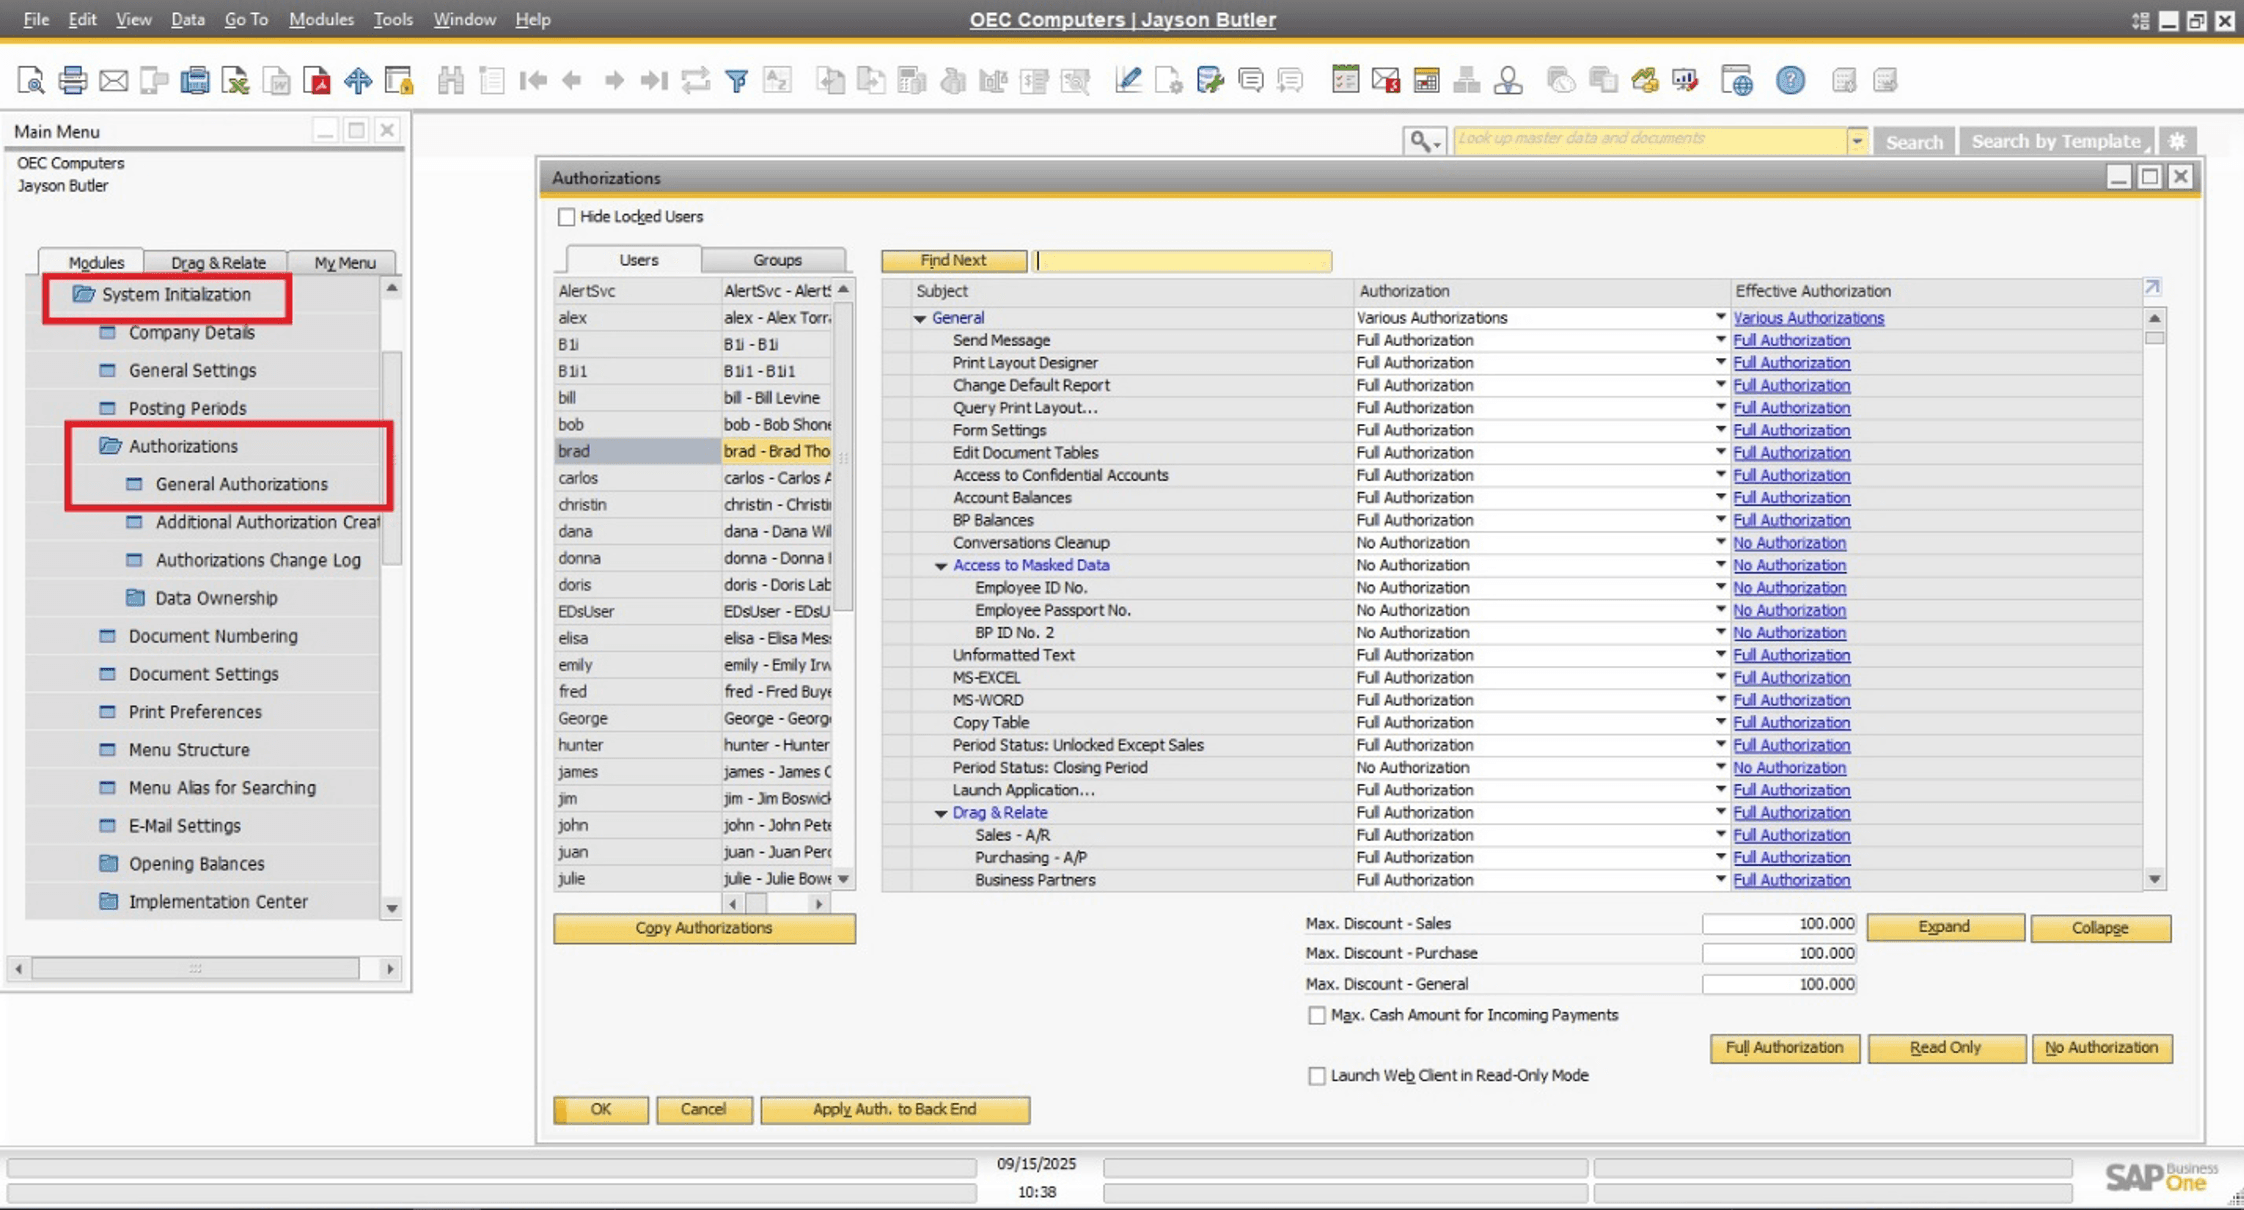Select the Export to MS Excel icon
This screenshot has height=1210, width=2244.
[x=237, y=80]
